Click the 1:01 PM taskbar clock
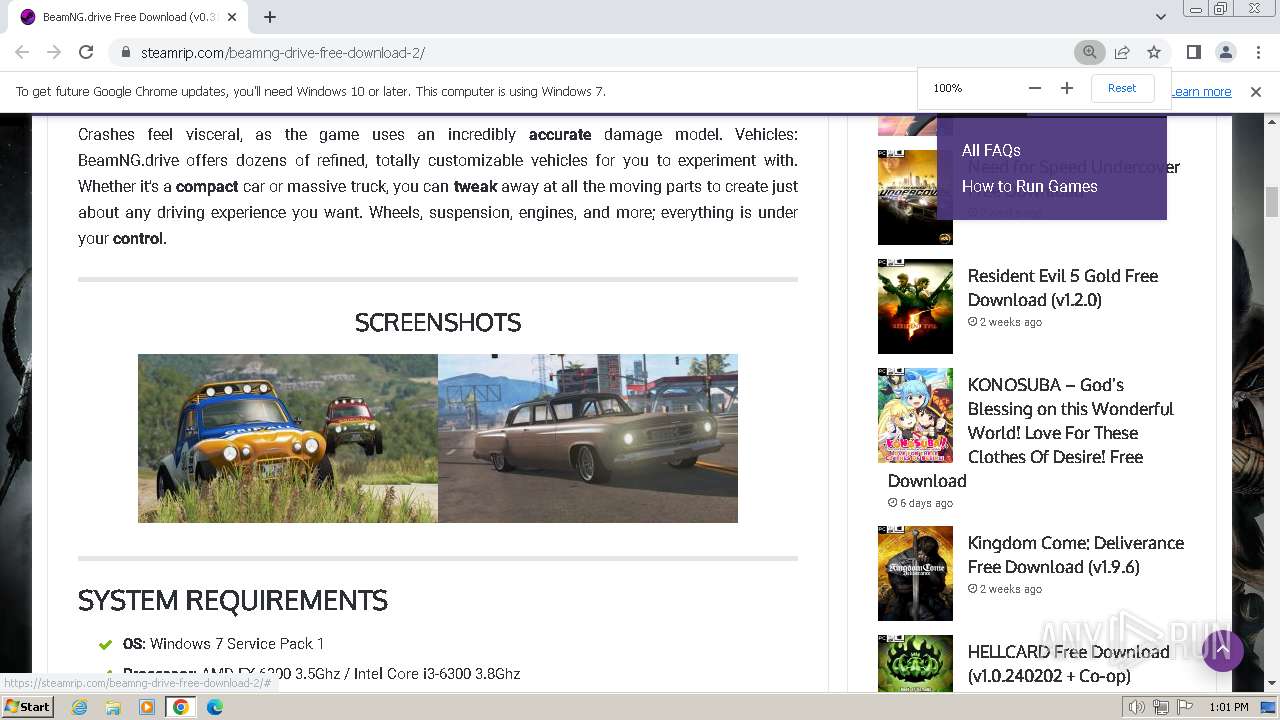The width and height of the screenshot is (1280, 720). click(x=1228, y=707)
